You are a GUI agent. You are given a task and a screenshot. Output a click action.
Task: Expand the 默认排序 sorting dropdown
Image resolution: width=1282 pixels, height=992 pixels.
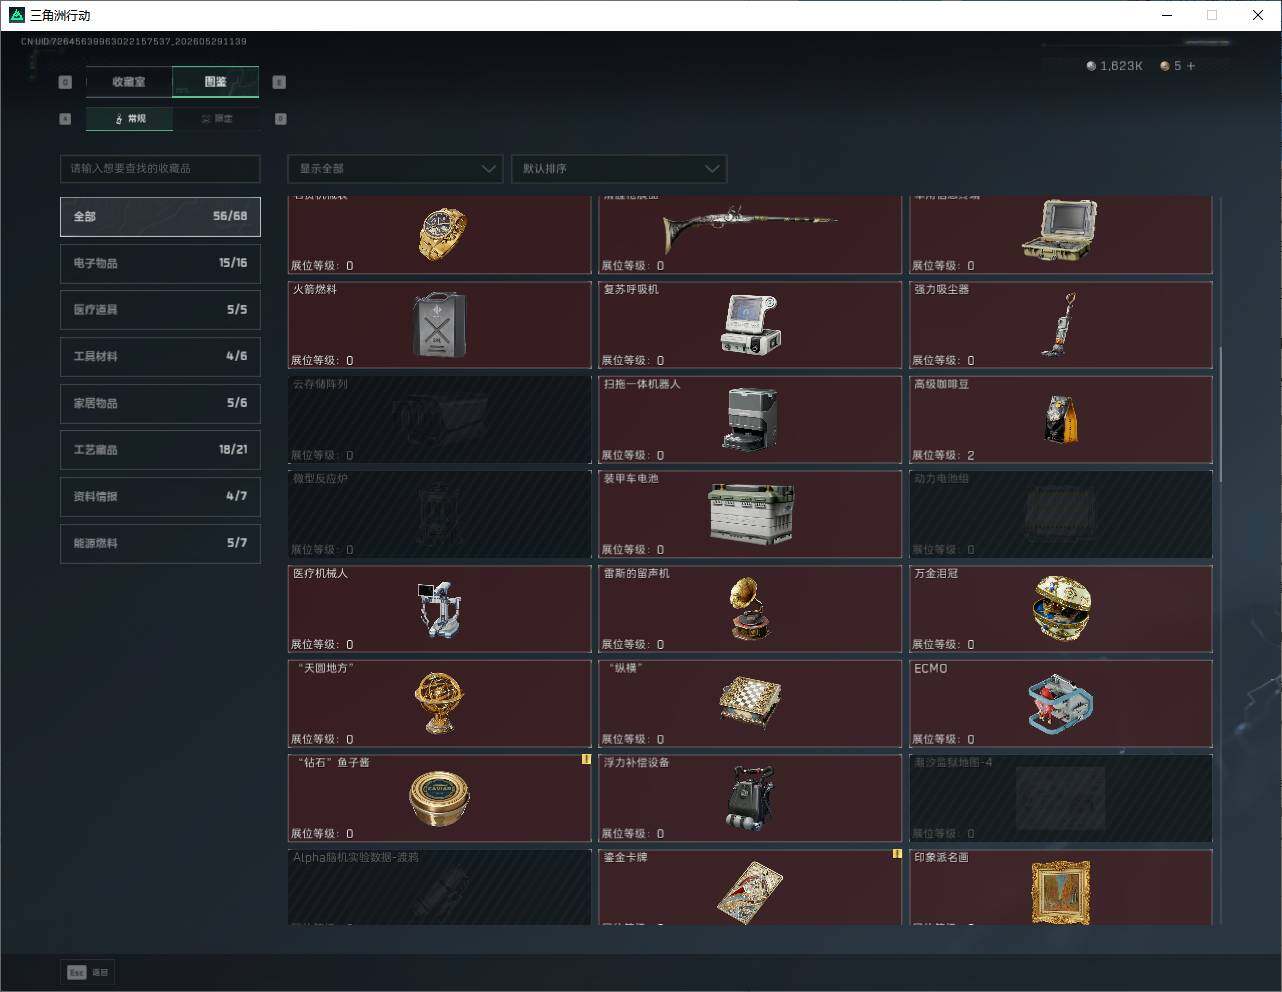click(619, 168)
